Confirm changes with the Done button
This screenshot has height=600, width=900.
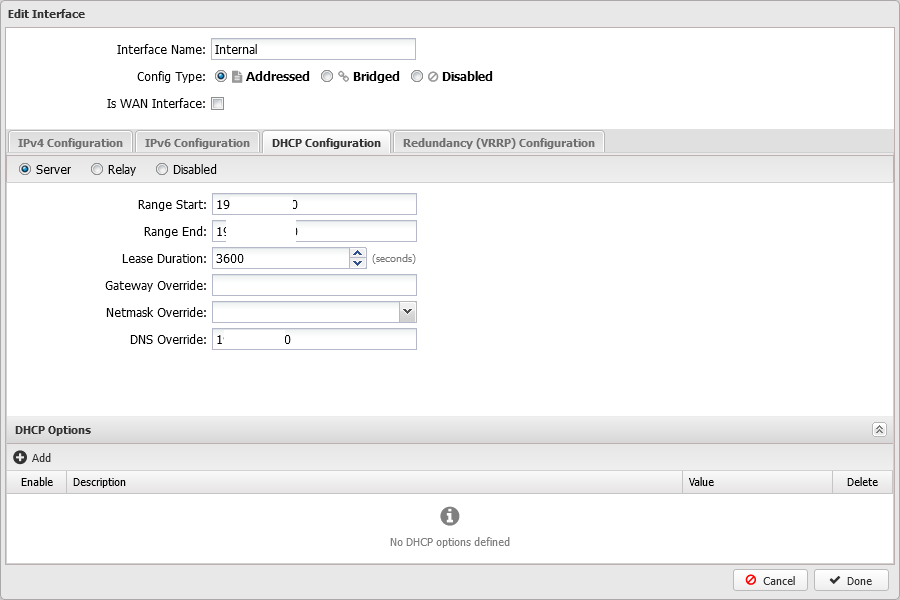[850, 581]
